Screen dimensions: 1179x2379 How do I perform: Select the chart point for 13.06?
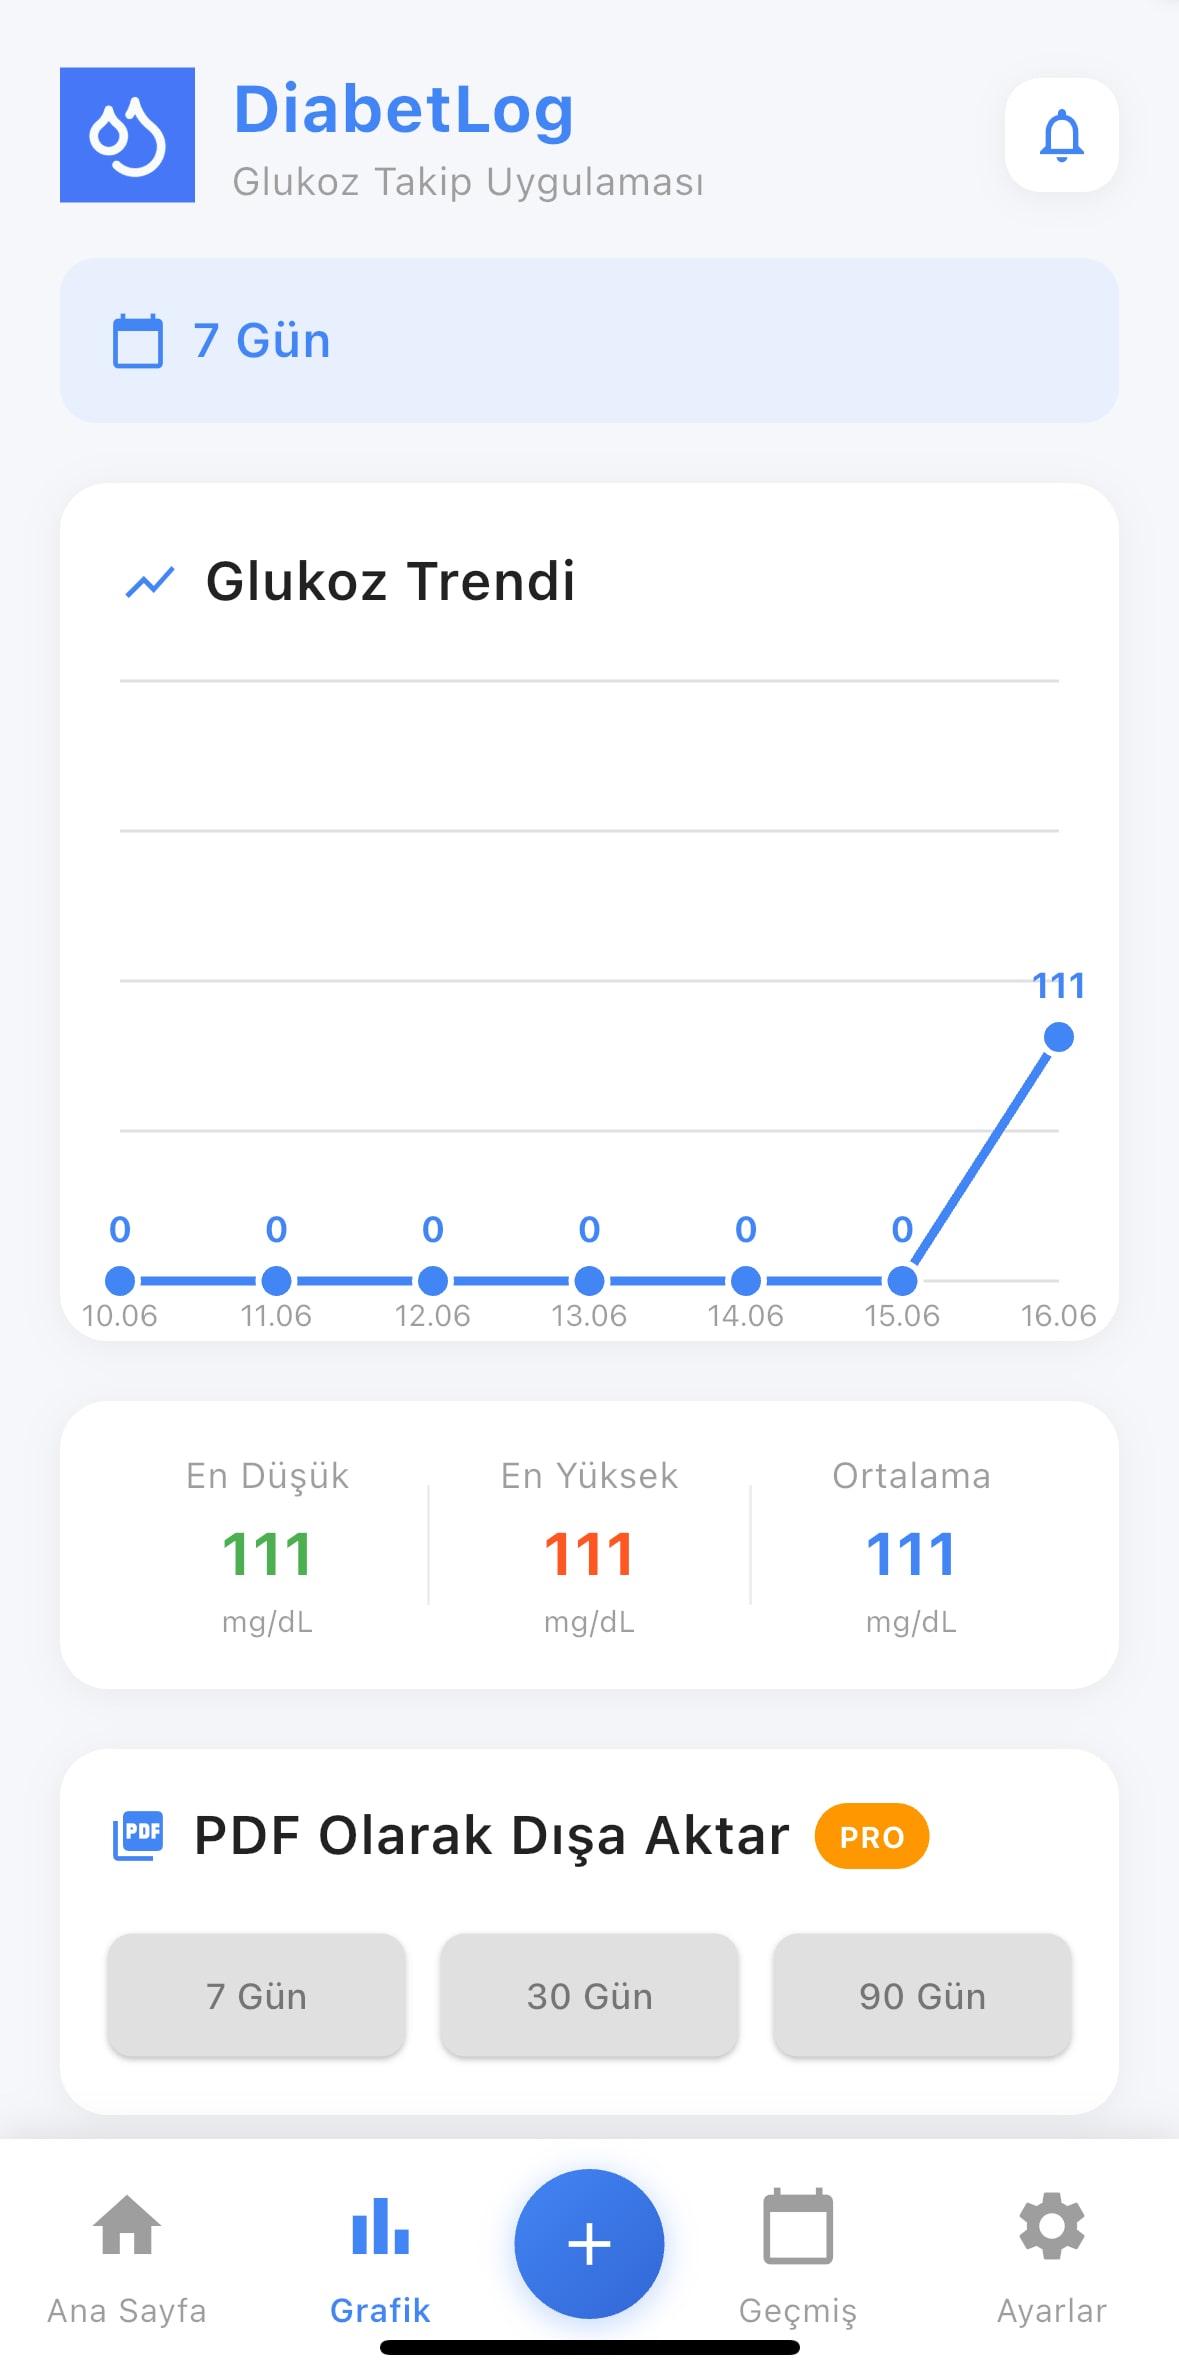tap(590, 1280)
